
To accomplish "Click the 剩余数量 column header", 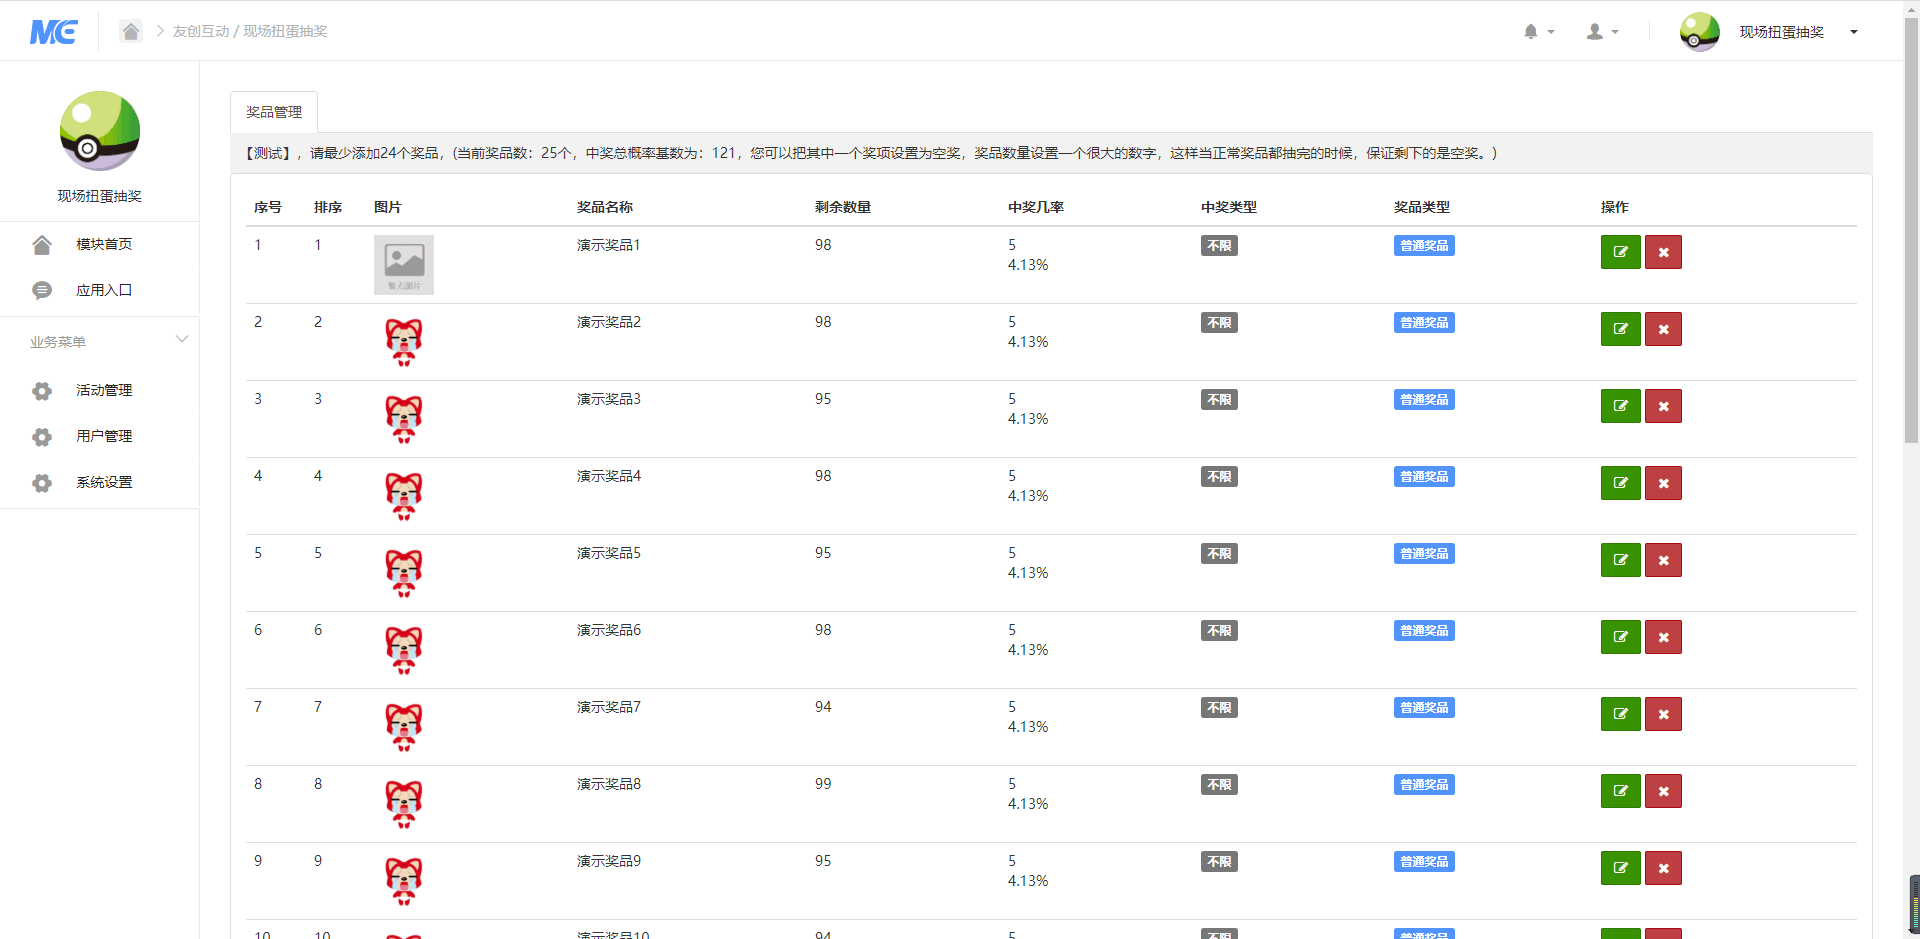I will pos(843,207).
